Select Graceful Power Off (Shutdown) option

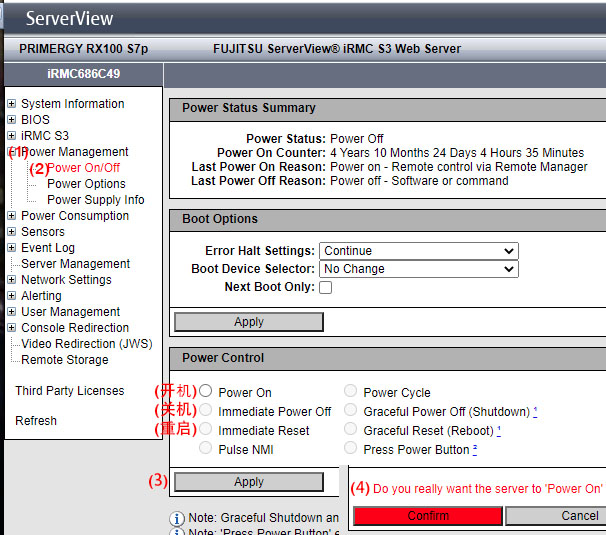351,409
